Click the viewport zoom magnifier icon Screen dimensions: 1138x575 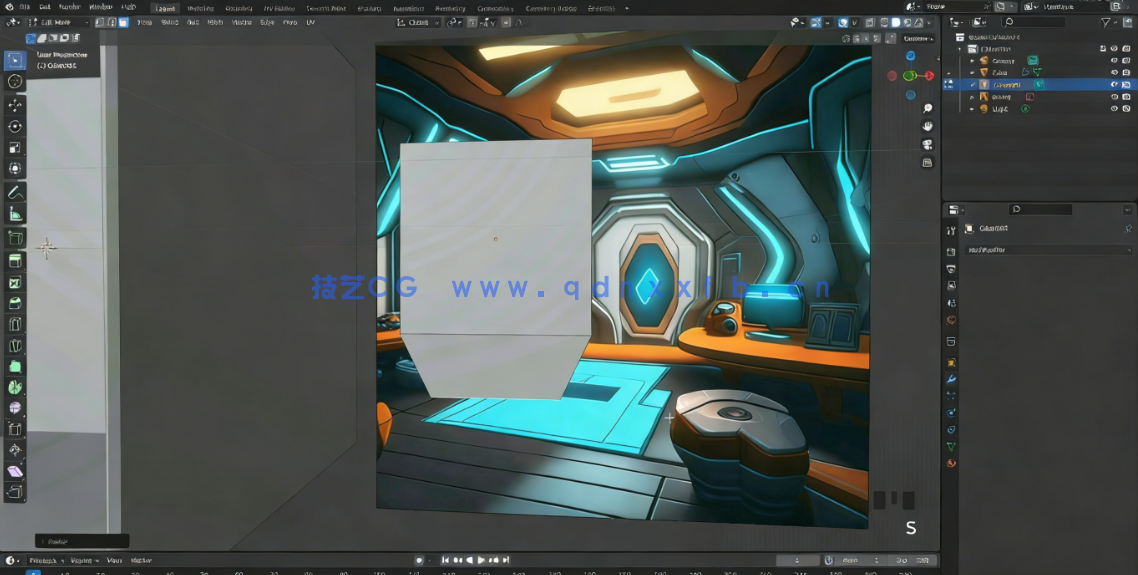pyautogui.click(x=928, y=108)
